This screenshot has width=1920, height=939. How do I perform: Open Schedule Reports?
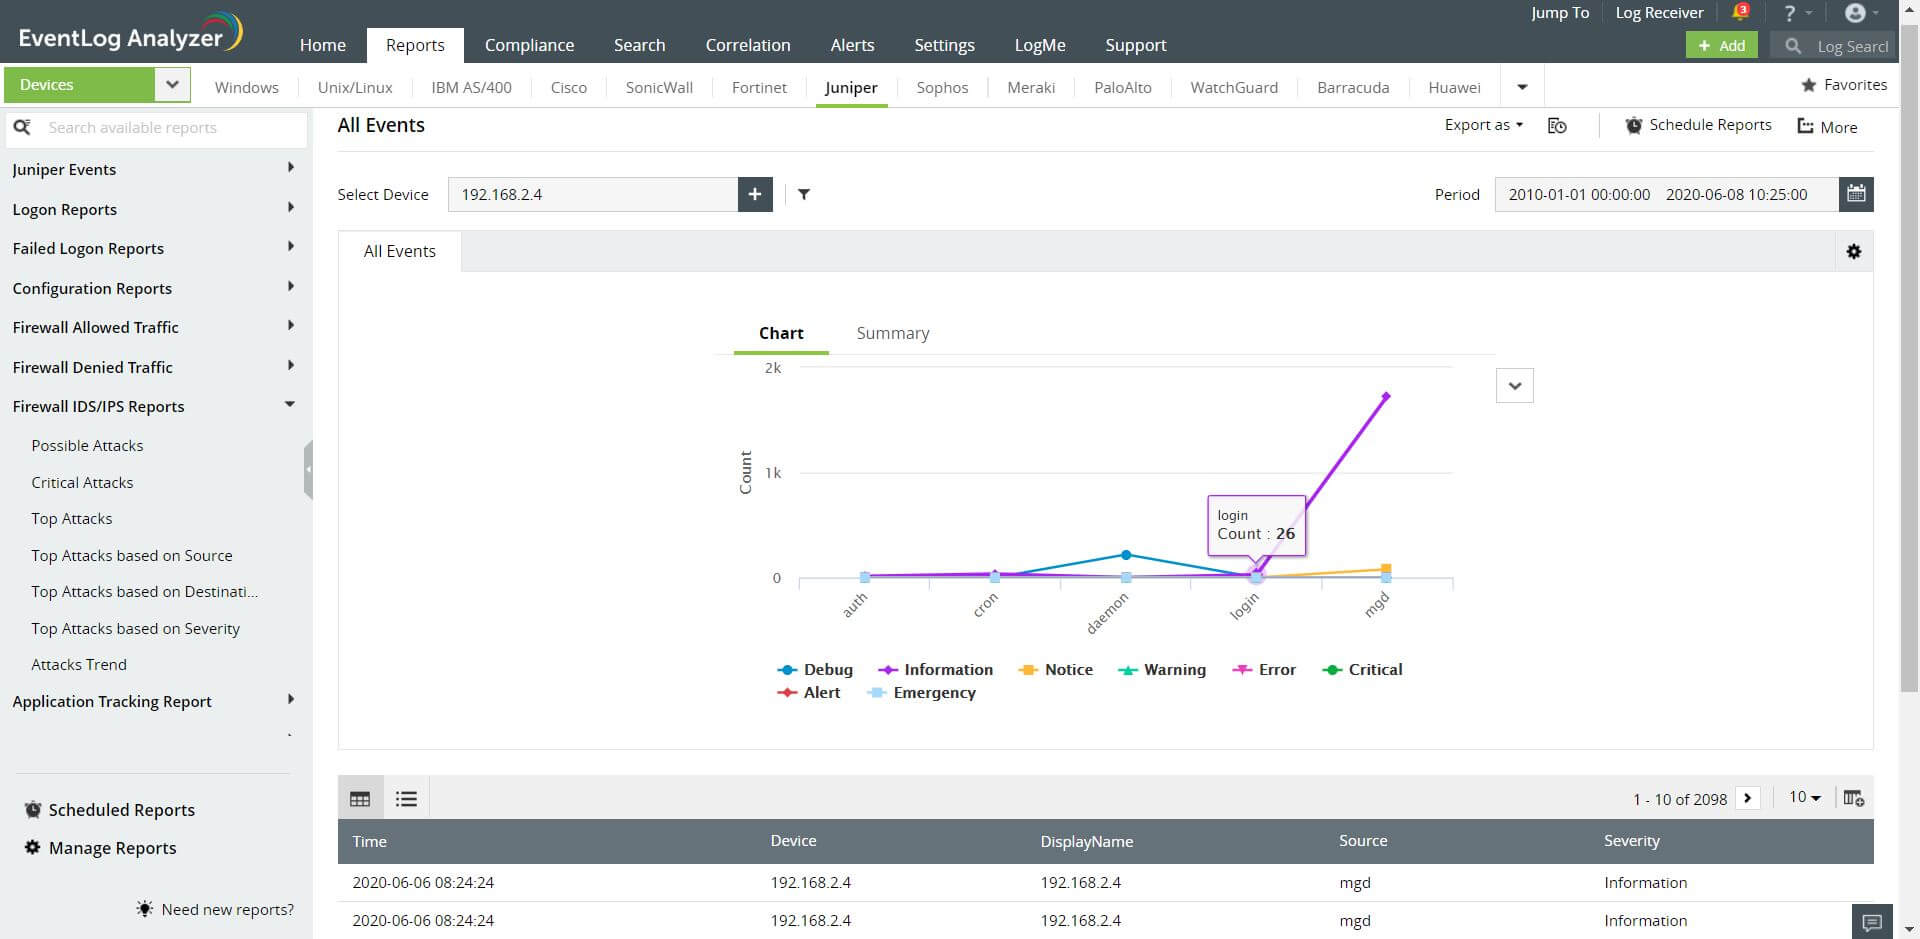pyautogui.click(x=1698, y=125)
